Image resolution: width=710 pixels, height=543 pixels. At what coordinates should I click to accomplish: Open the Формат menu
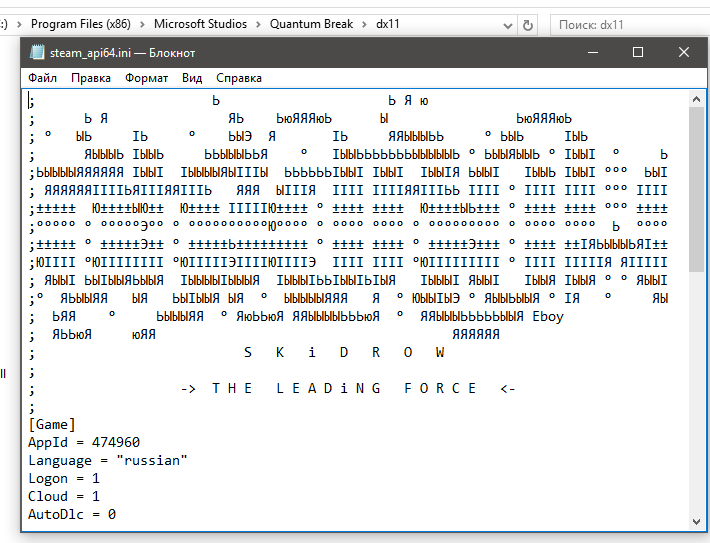click(146, 78)
